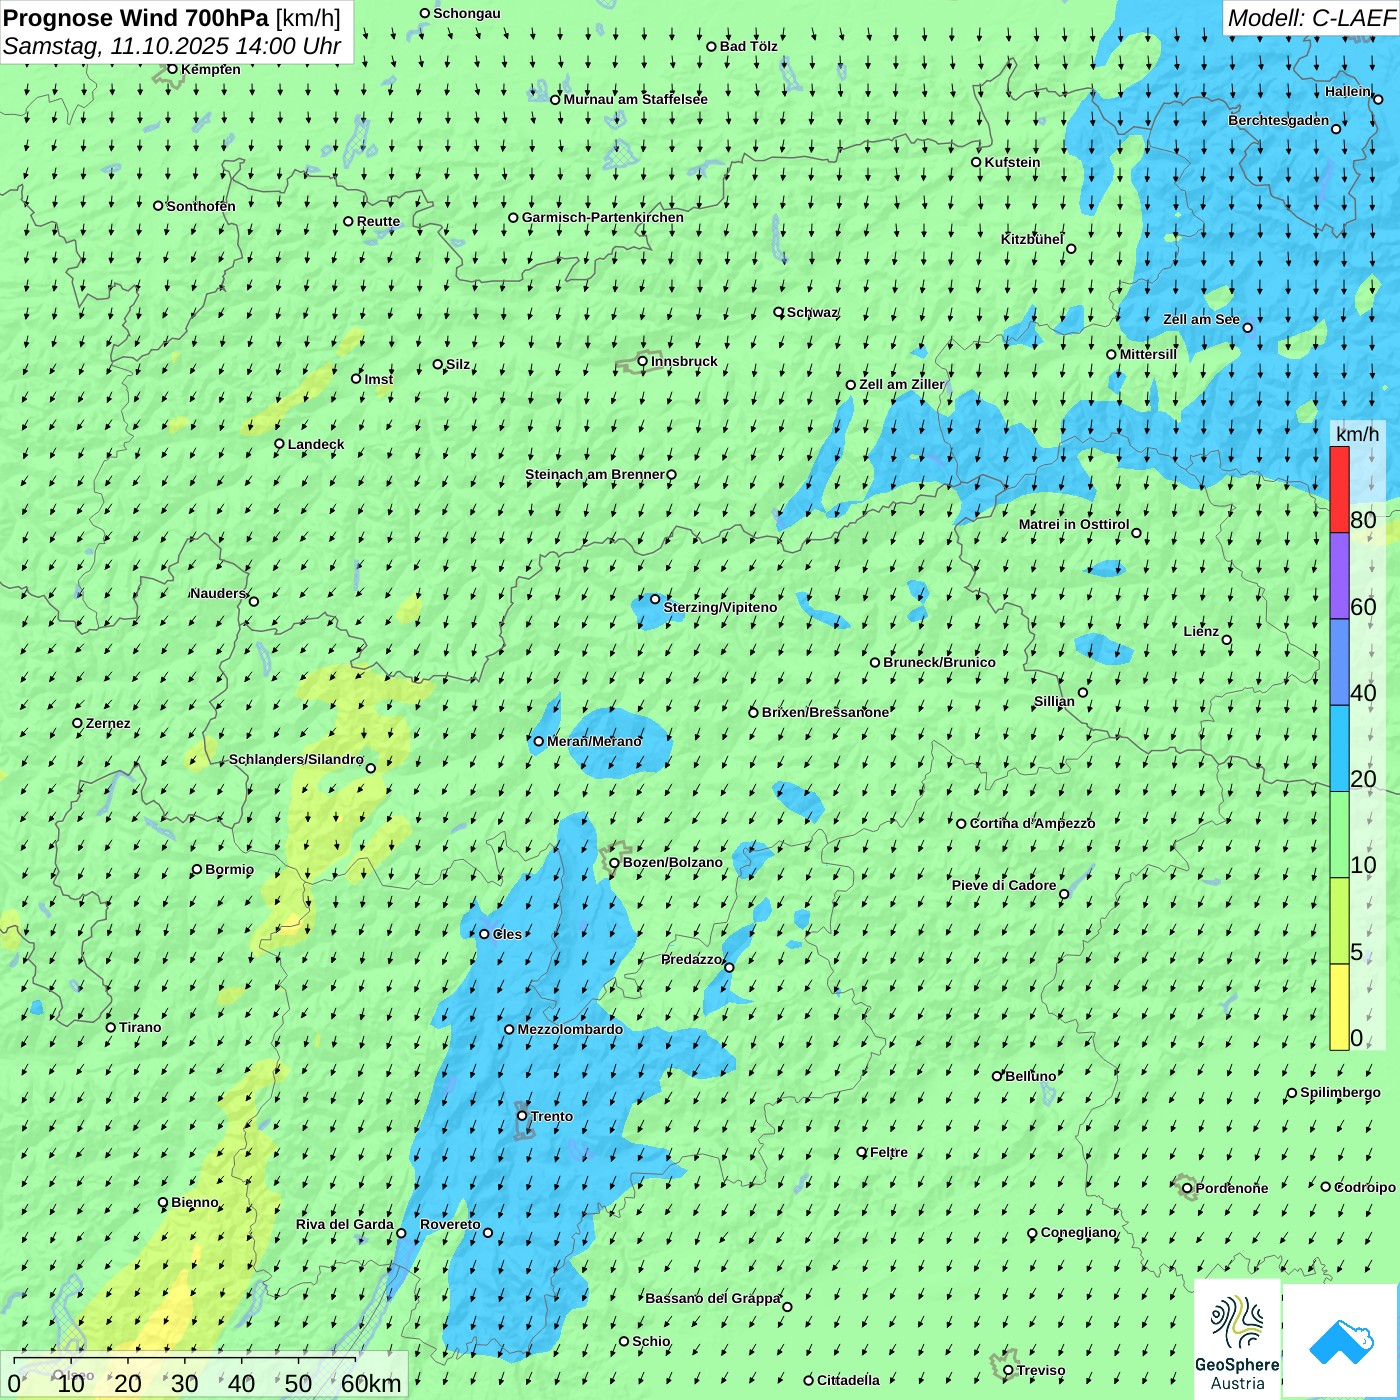
Task: Click the Zernez location marker
Action: click(x=78, y=723)
